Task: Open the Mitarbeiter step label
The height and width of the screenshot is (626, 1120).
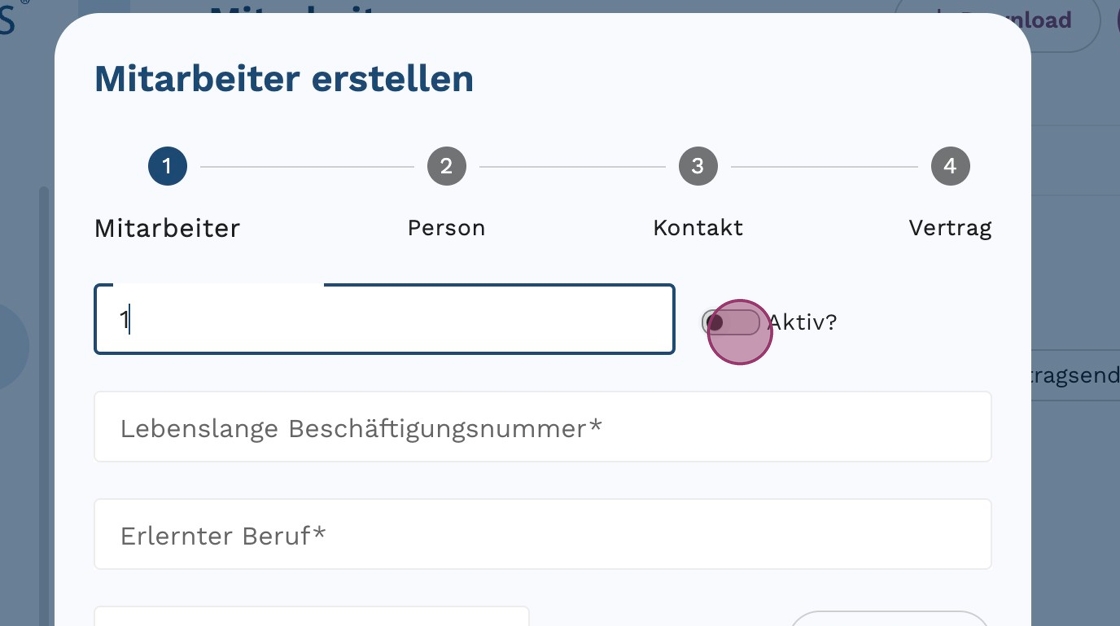Action: [167, 228]
